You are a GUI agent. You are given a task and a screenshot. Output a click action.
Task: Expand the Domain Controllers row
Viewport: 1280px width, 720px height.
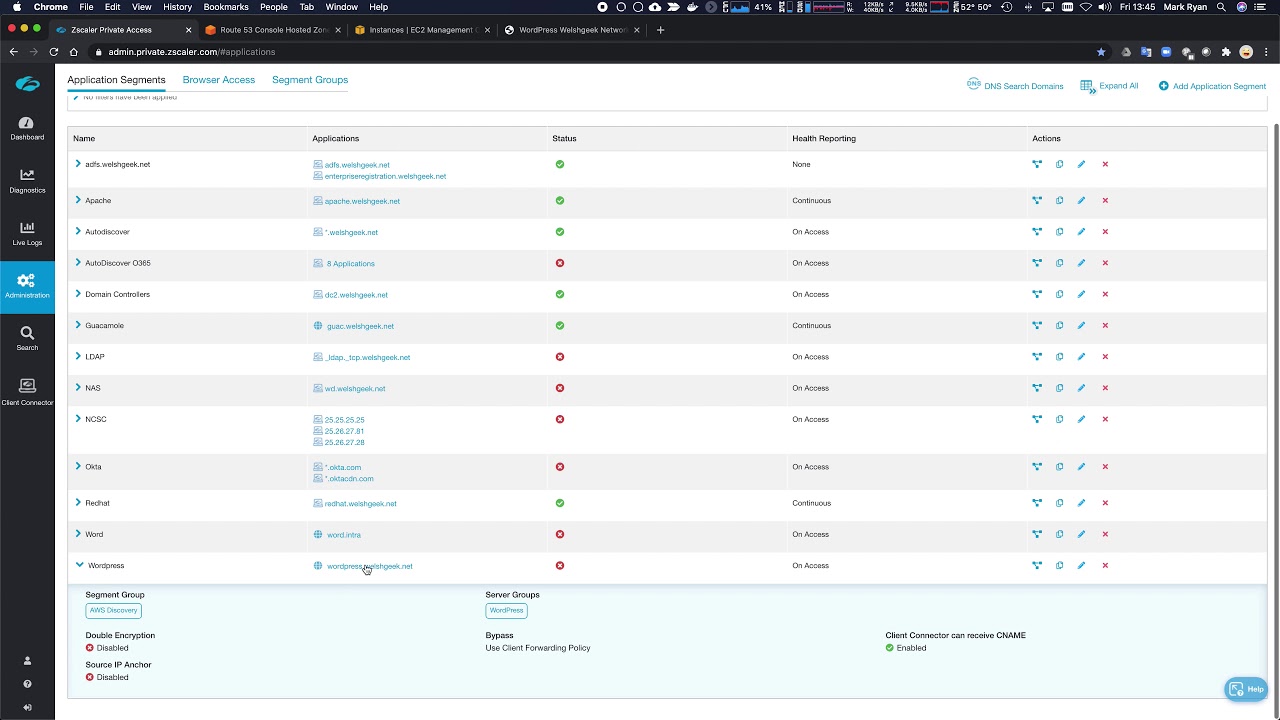click(x=78, y=294)
